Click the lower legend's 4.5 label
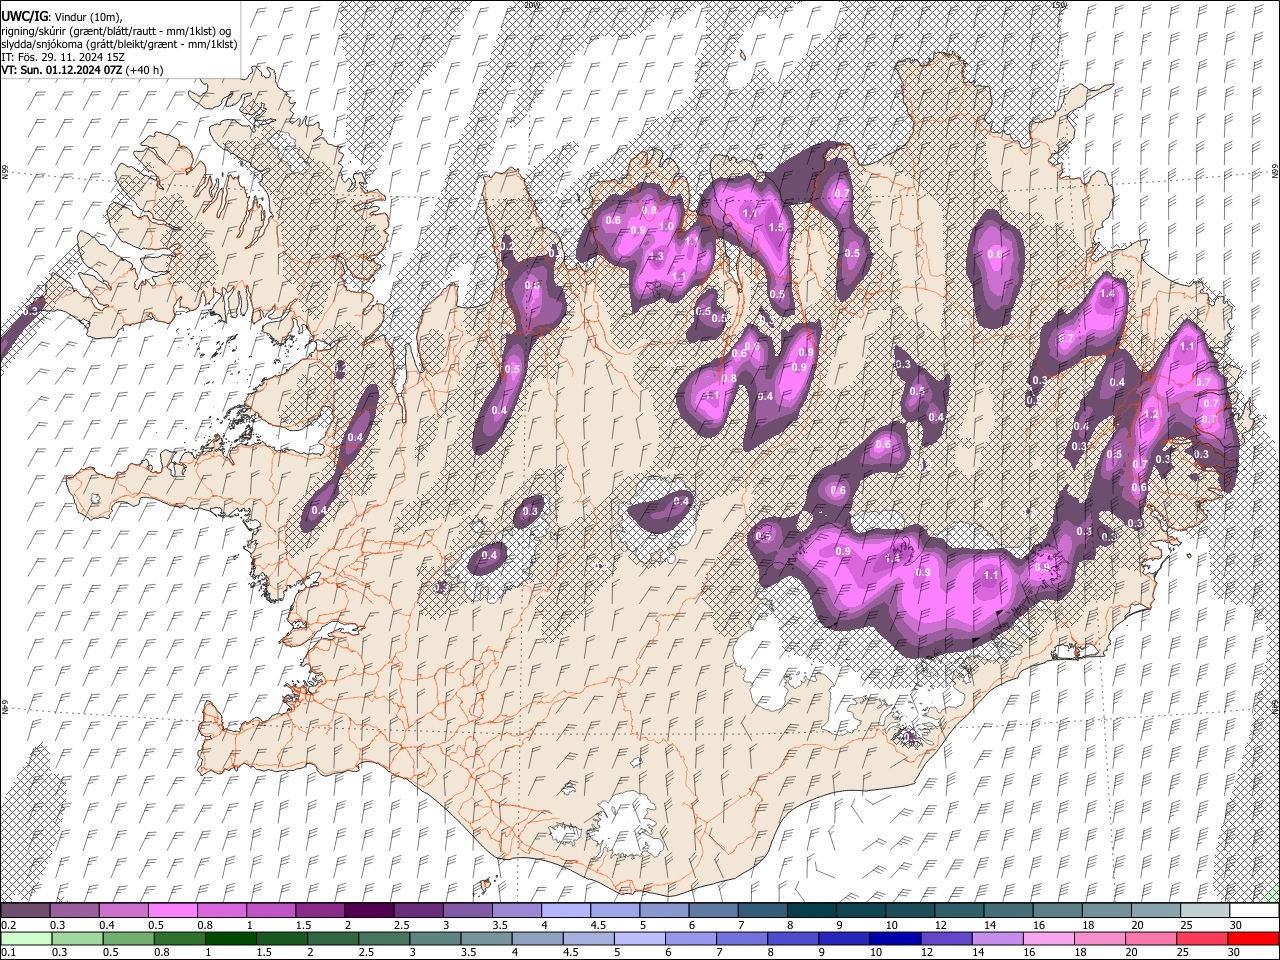The image size is (1280, 960). tap(571, 952)
